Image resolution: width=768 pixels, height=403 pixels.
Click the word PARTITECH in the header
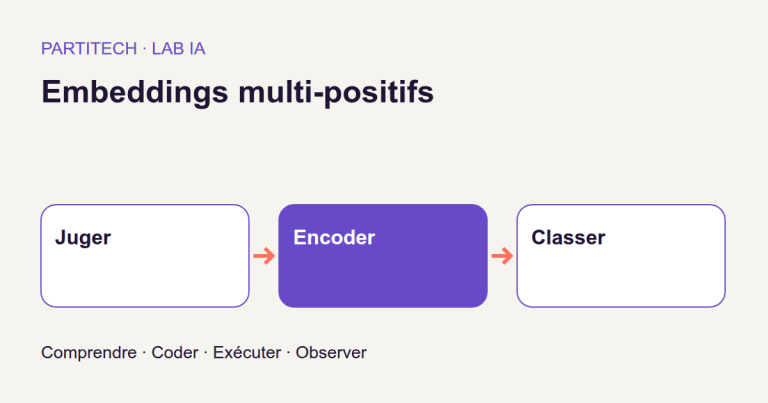[89, 48]
